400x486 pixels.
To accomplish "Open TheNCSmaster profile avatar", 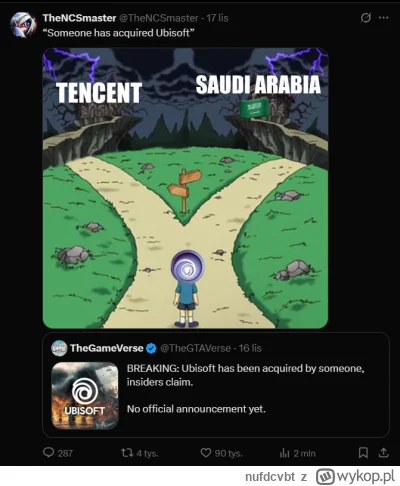I will (x=23, y=25).
